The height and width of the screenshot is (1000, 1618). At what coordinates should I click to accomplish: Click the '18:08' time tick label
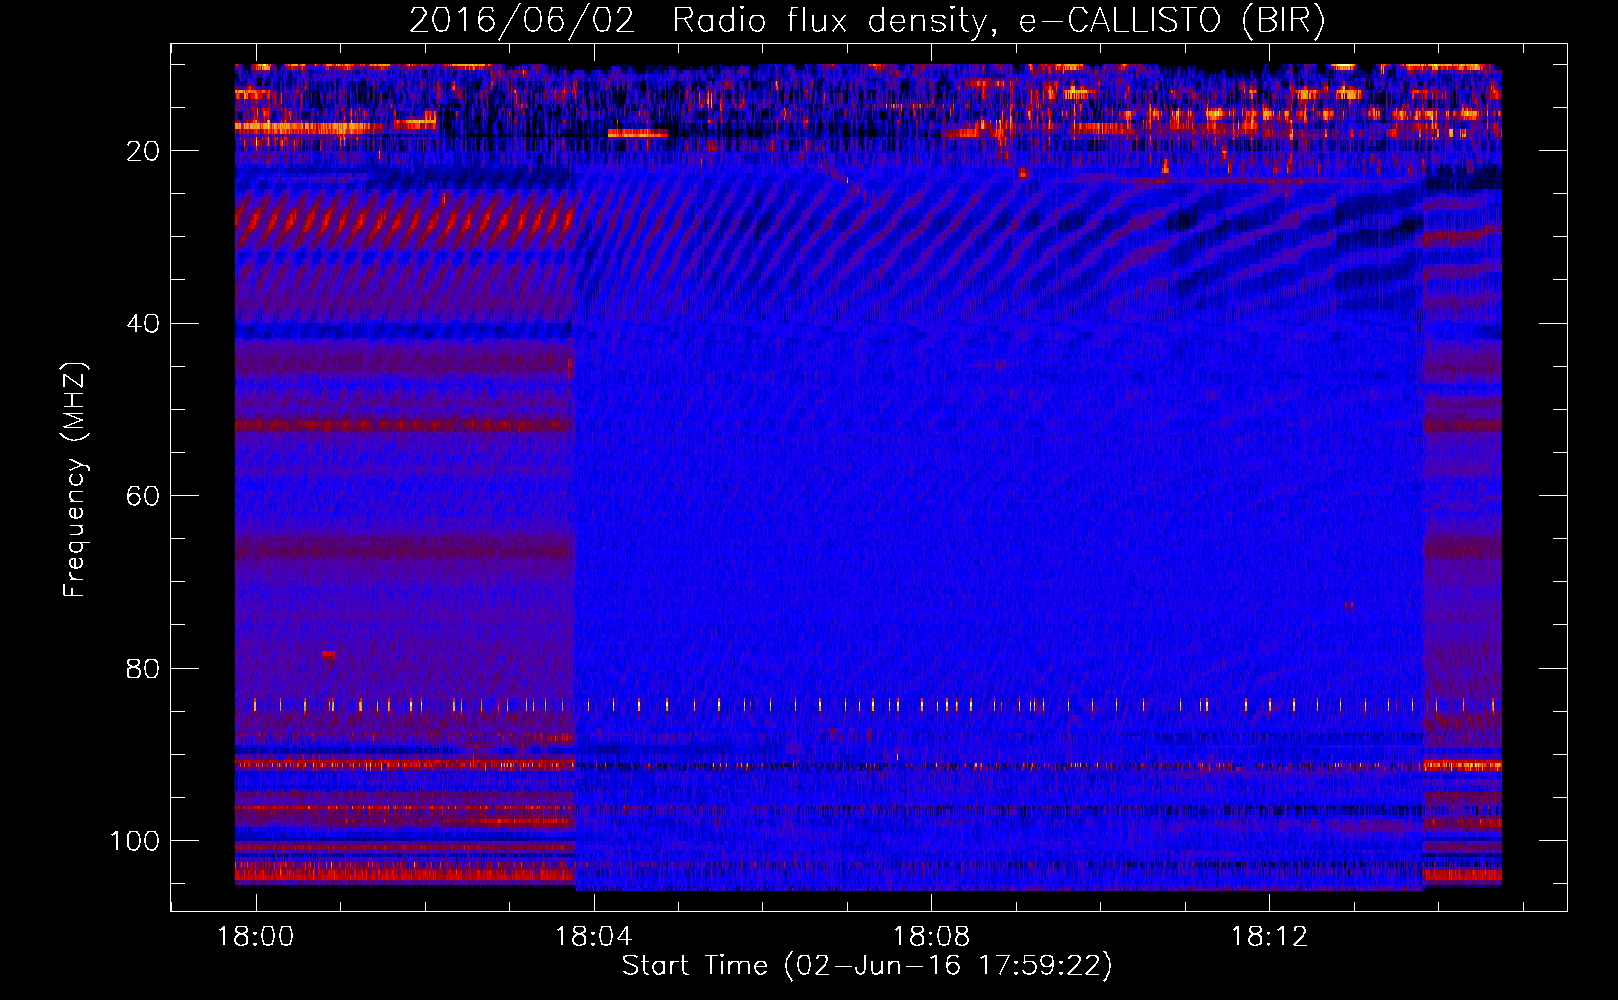(931, 937)
